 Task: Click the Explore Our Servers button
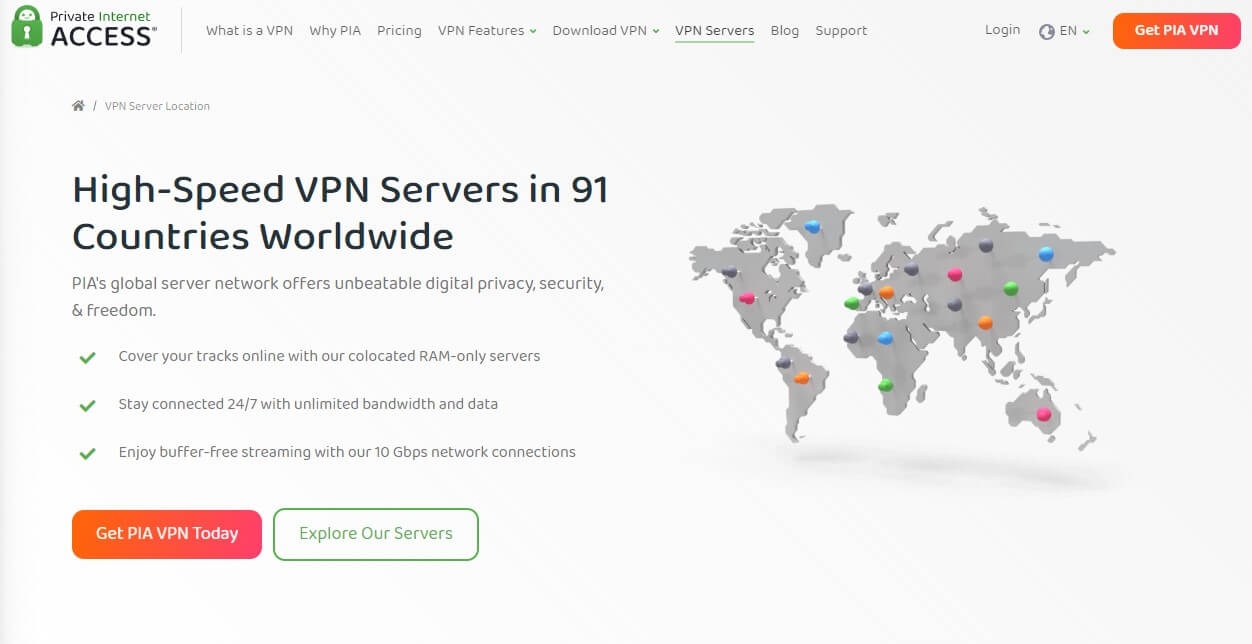click(x=376, y=534)
